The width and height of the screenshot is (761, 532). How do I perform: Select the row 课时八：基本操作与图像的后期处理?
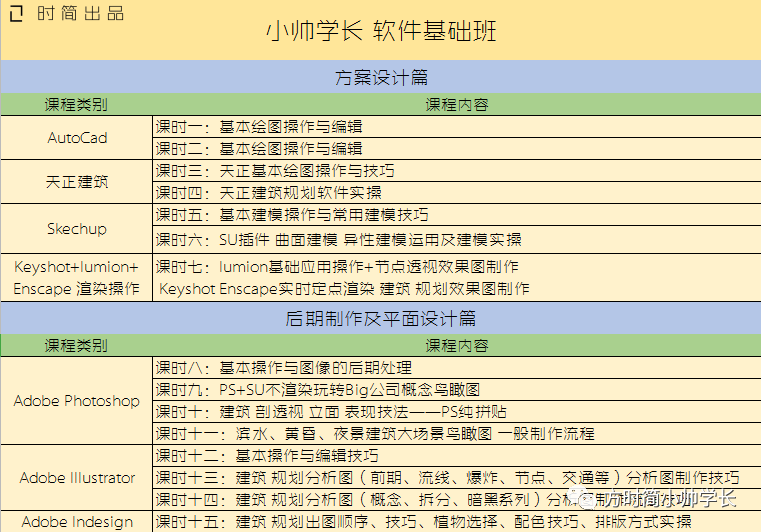click(457, 368)
